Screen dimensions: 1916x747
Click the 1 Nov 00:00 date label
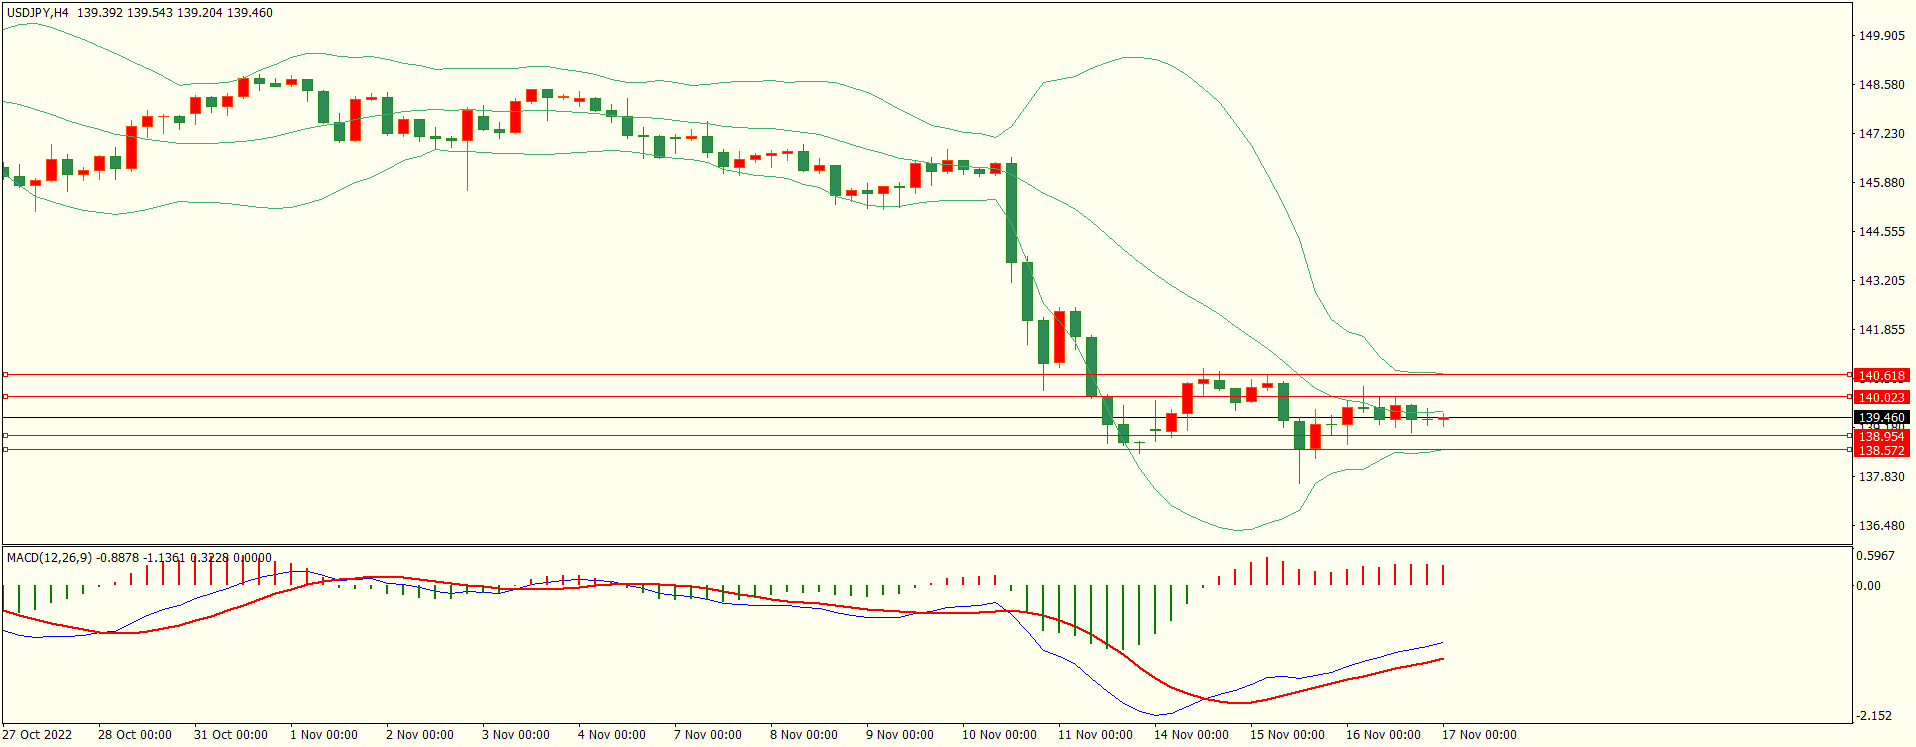pos(324,735)
